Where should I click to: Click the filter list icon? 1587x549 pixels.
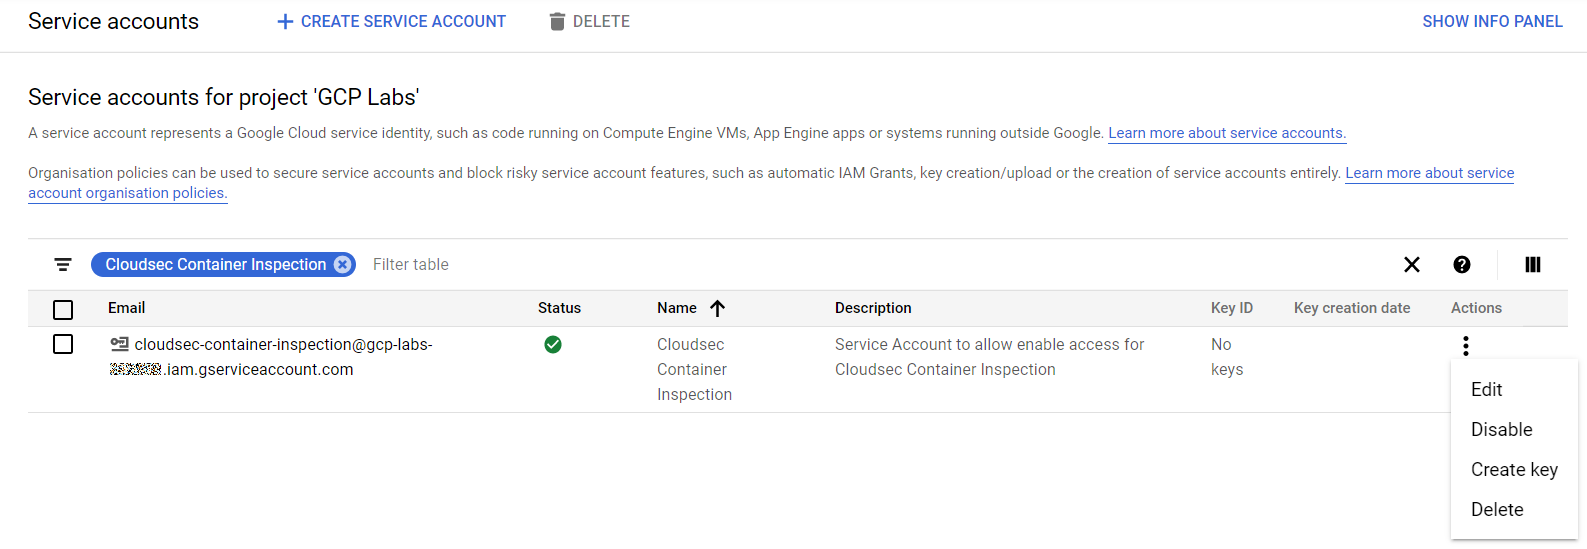tap(63, 265)
